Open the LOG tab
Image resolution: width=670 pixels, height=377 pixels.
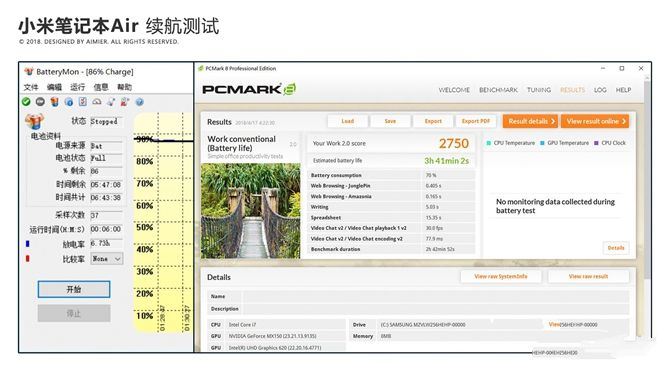[x=600, y=90]
